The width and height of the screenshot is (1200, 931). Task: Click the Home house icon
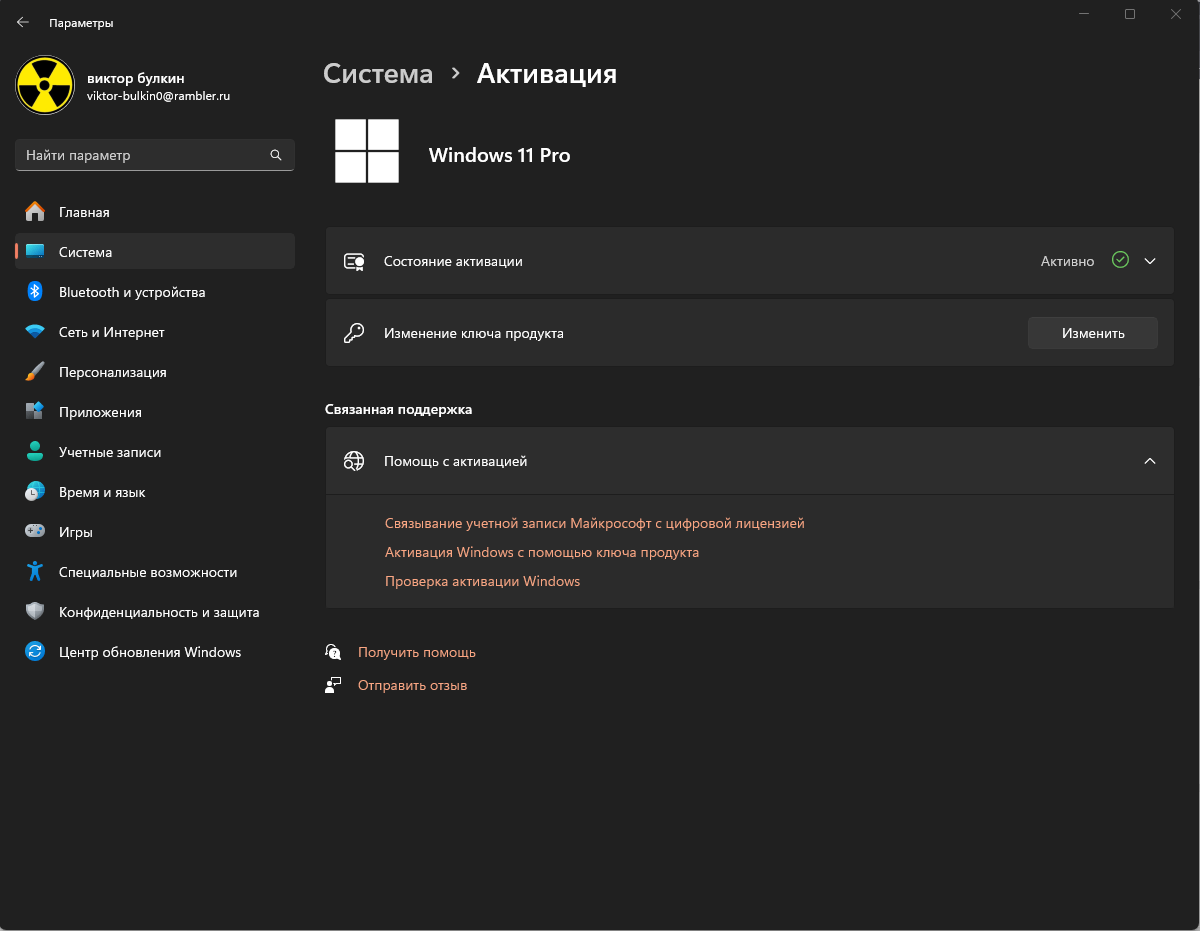(x=35, y=212)
